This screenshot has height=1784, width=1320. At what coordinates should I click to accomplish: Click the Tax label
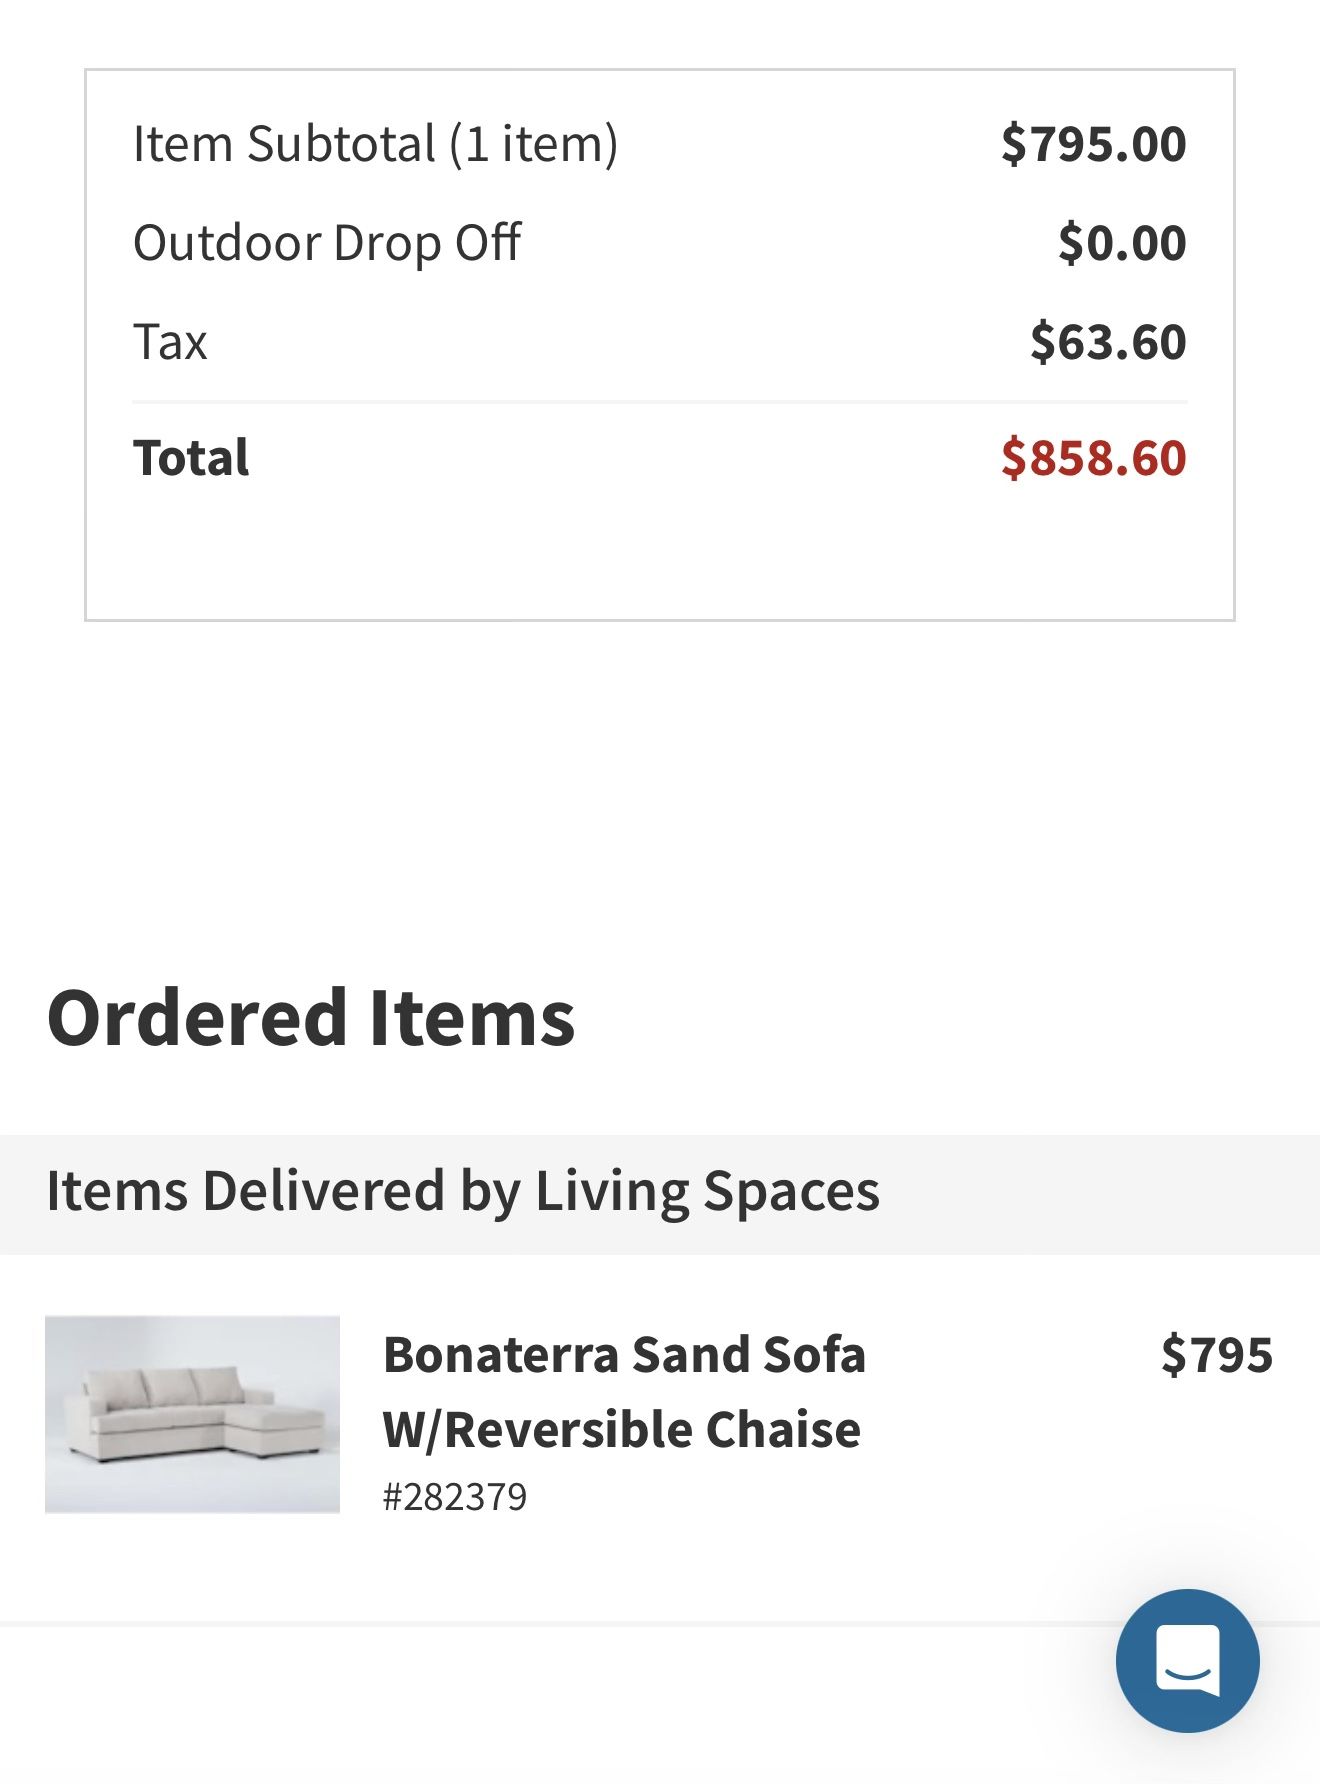tap(170, 342)
